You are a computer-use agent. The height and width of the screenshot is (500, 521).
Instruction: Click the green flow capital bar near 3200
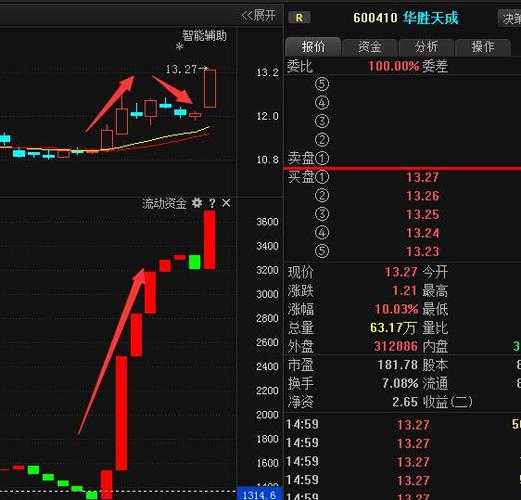[195, 262]
